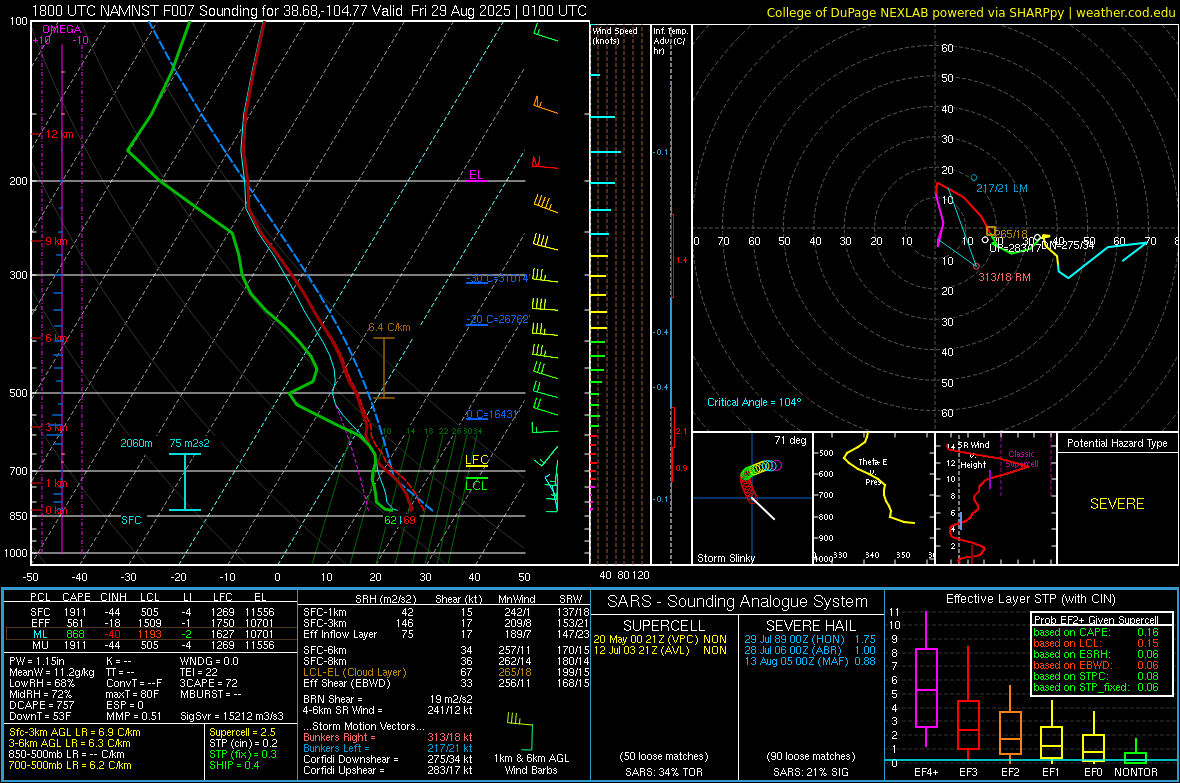The width and height of the screenshot is (1180, 783).
Task: Click the Potential Hazard Type heading
Action: coord(1117,443)
